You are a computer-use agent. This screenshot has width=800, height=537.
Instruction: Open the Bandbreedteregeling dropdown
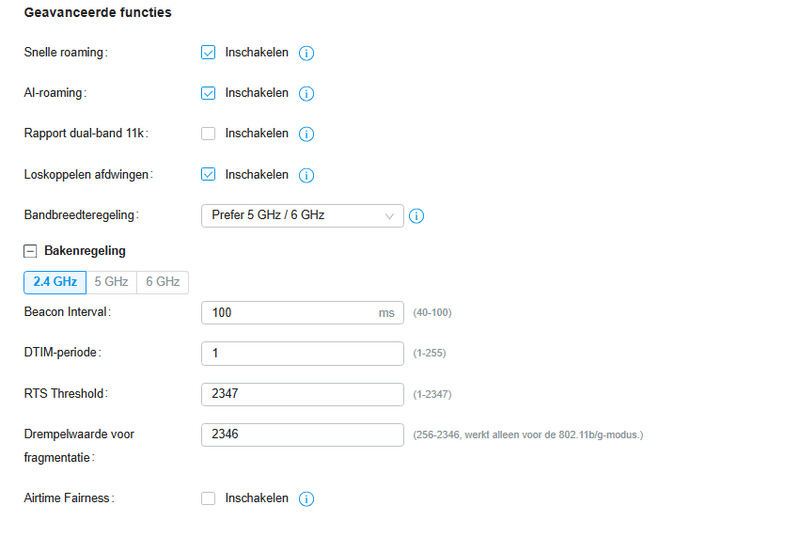point(302,215)
